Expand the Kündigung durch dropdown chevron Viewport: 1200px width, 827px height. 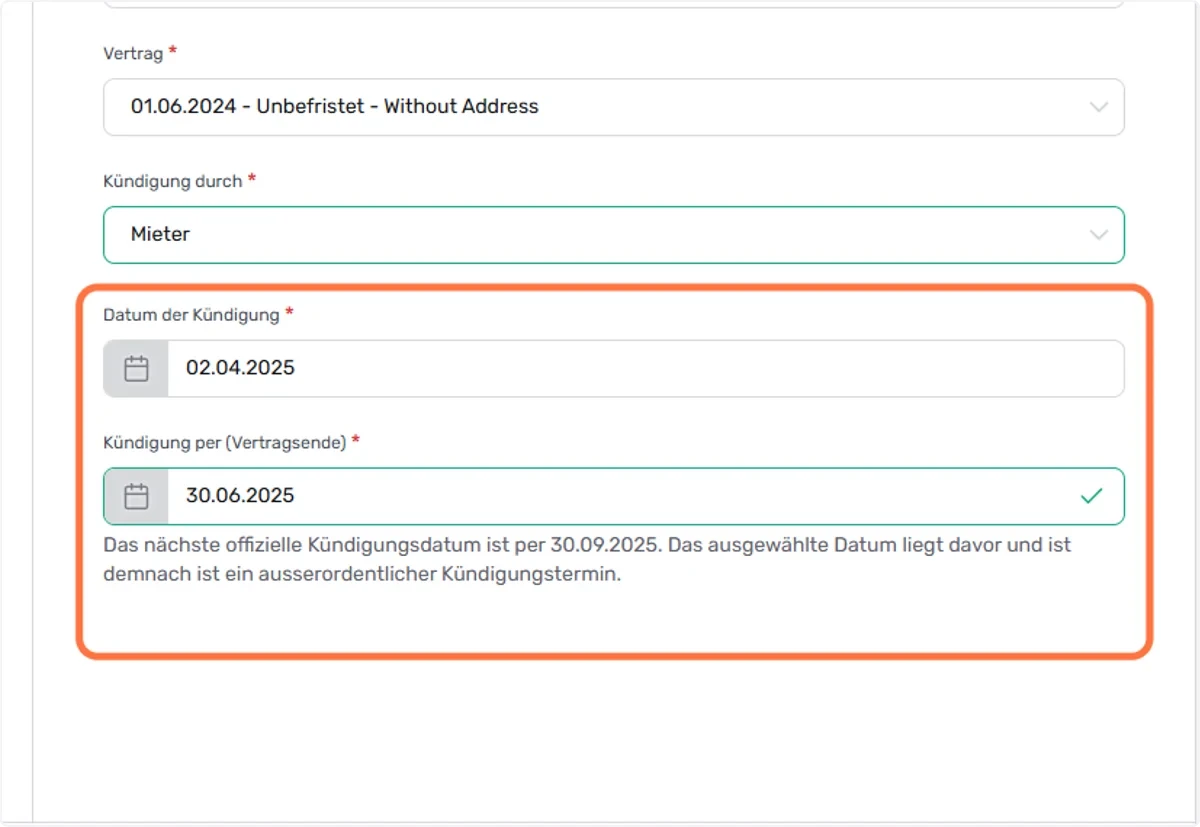tap(1098, 235)
